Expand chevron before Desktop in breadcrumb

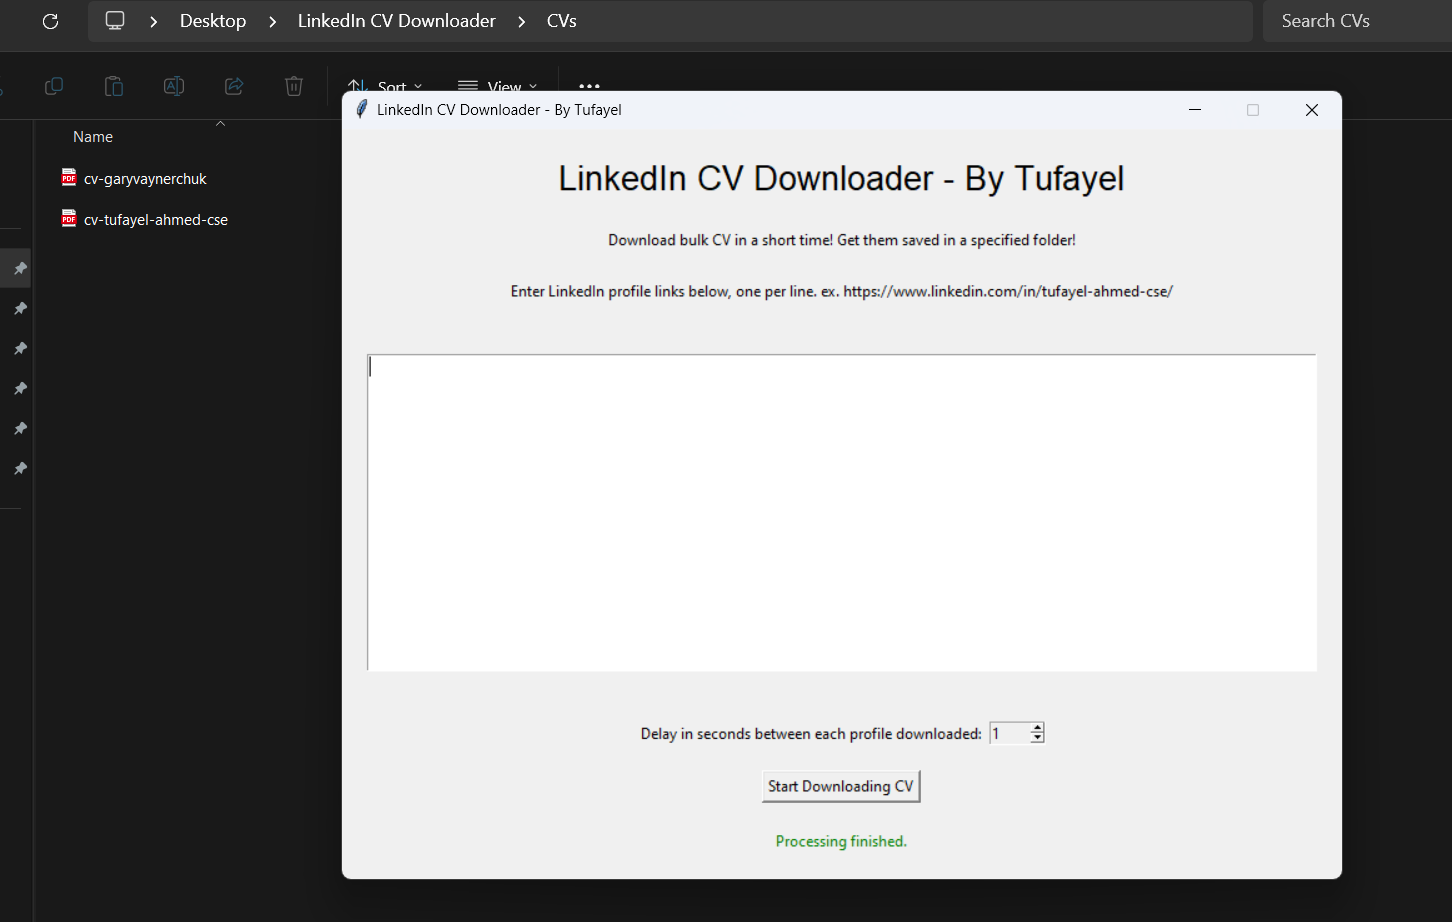[x=153, y=21]
